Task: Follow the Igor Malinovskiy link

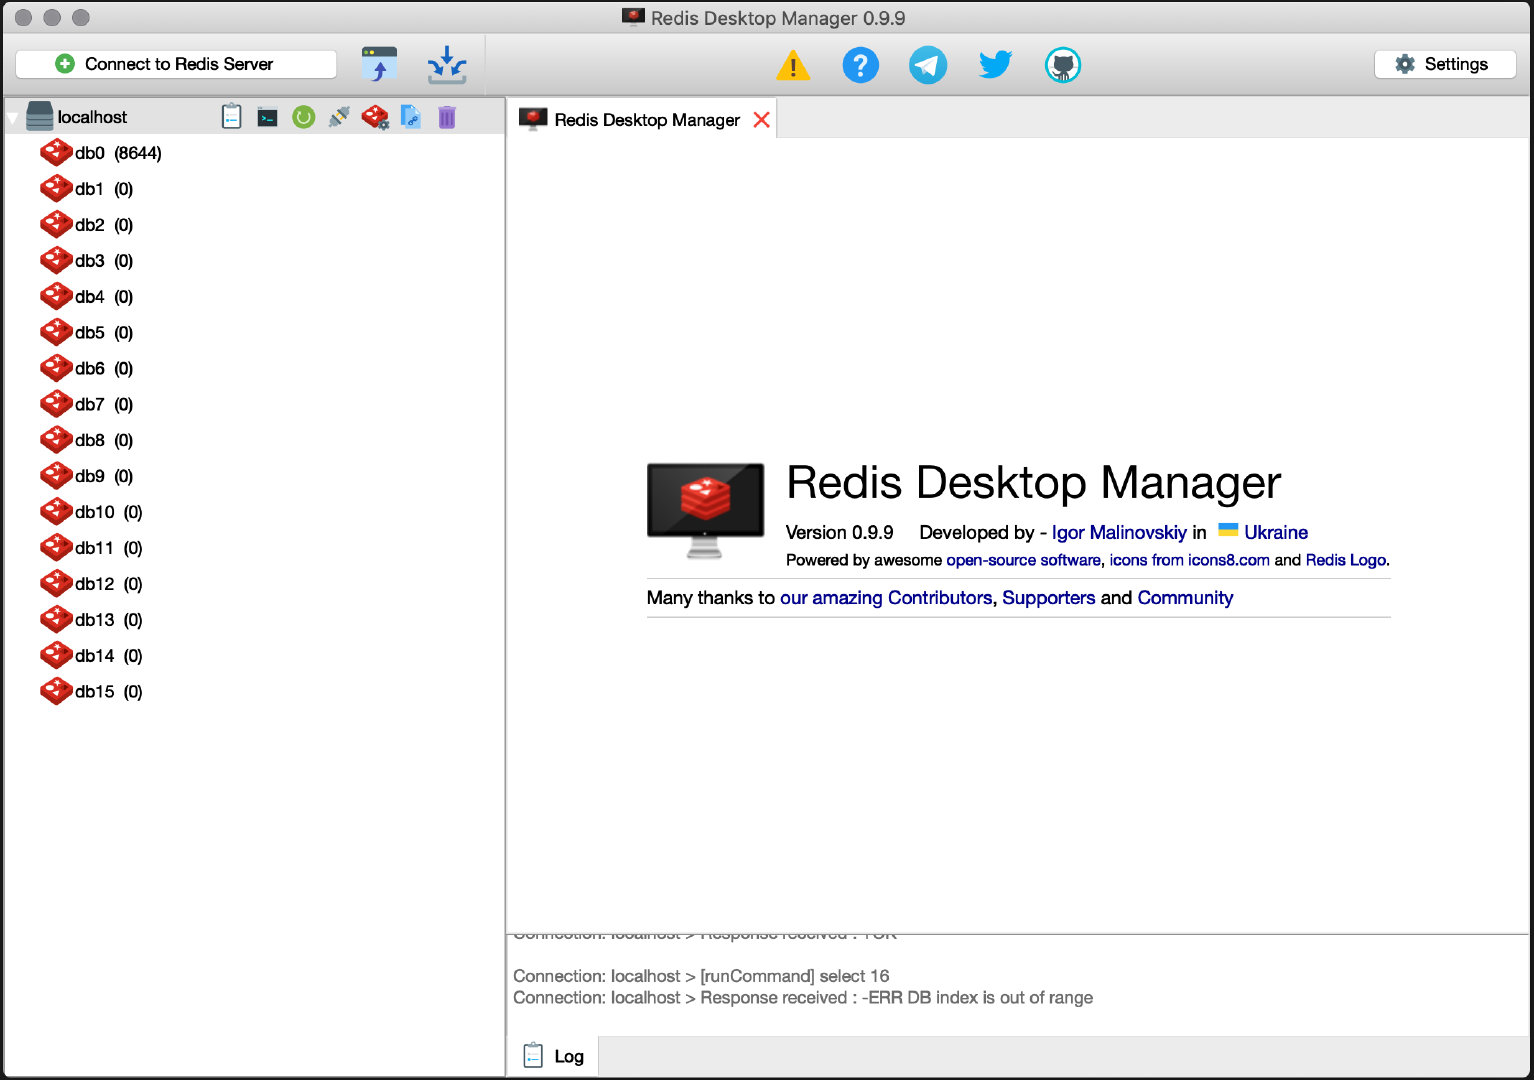Action: pos(1119,533)
